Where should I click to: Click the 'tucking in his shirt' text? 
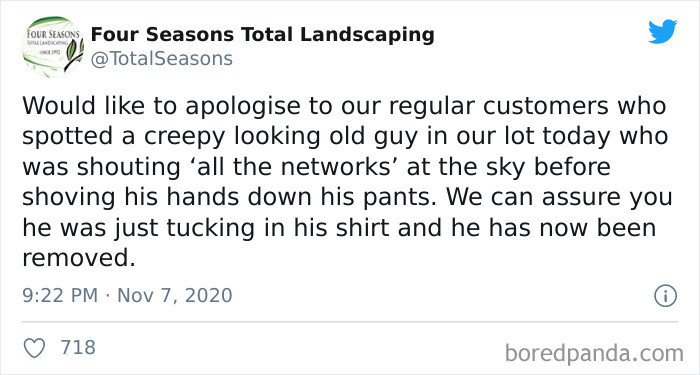(x=279, y=229)
